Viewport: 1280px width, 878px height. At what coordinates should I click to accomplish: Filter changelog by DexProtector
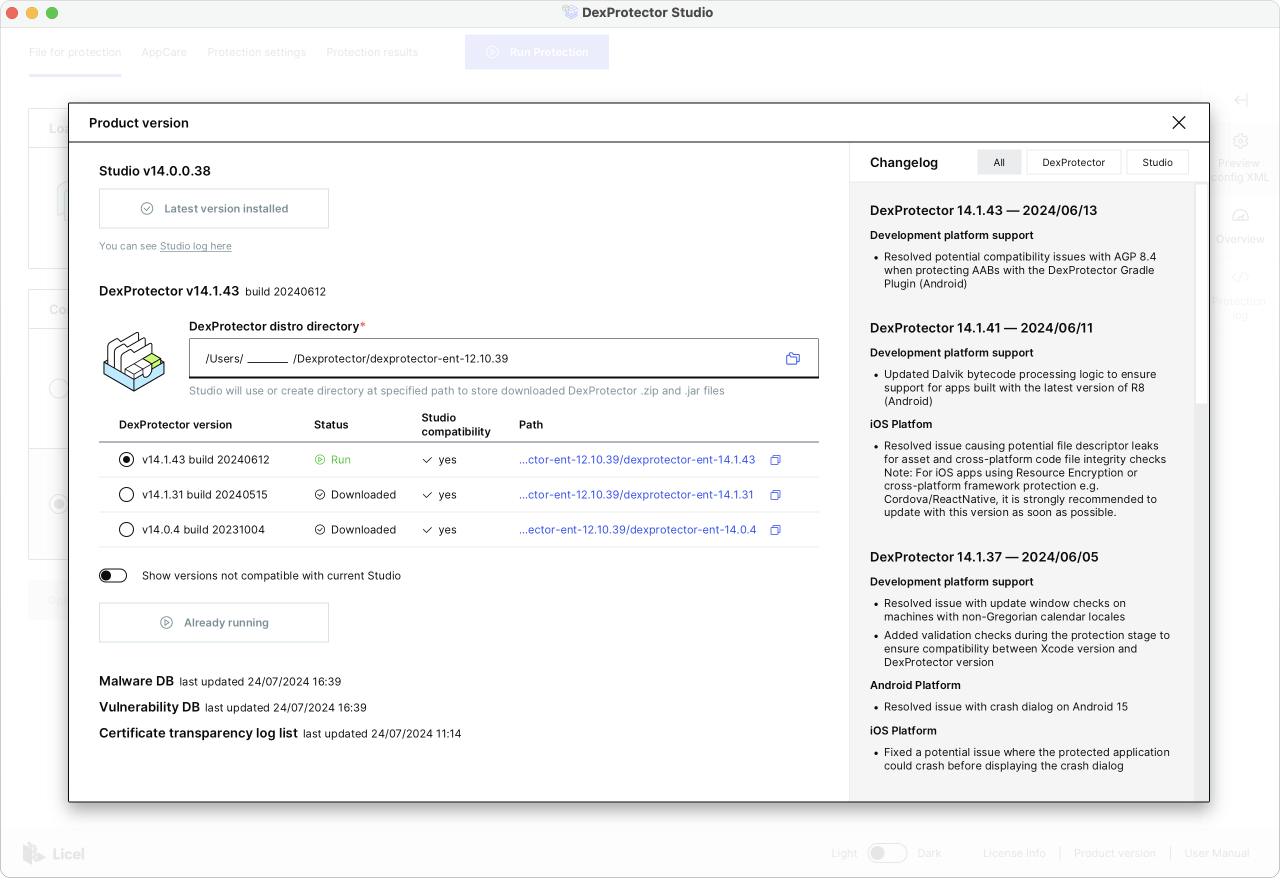(1074, 162)
